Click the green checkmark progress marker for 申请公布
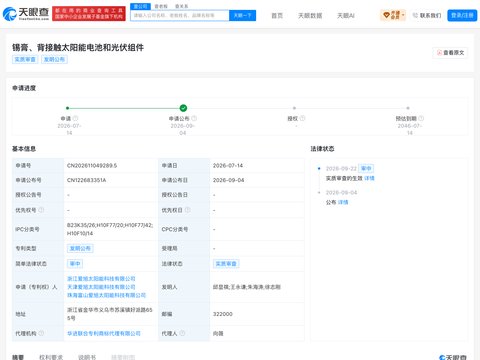This screenshot has width=480, height=360. [x=183, y=108]
